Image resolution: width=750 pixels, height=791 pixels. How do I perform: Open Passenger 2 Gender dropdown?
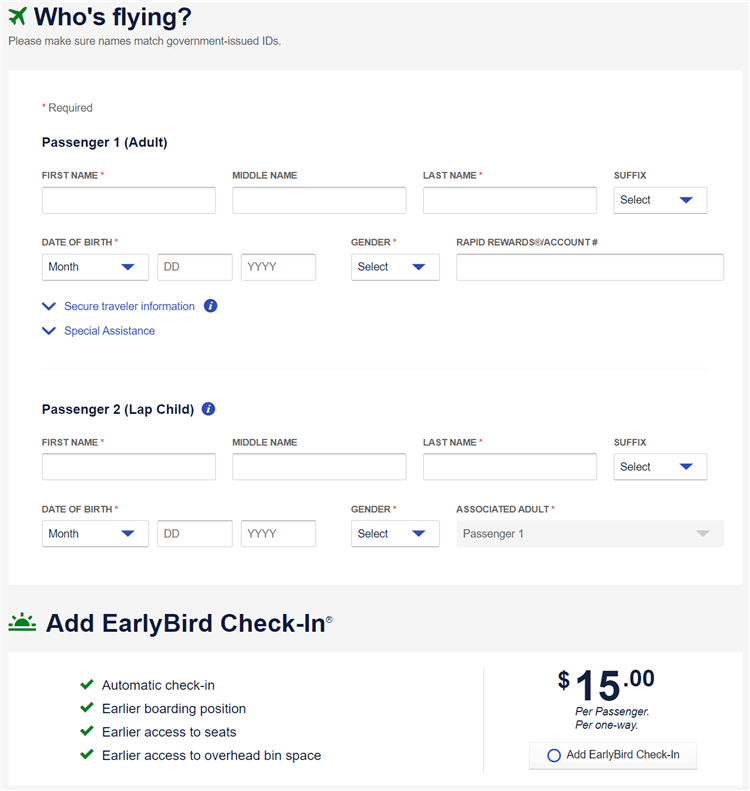coord(395,534)
